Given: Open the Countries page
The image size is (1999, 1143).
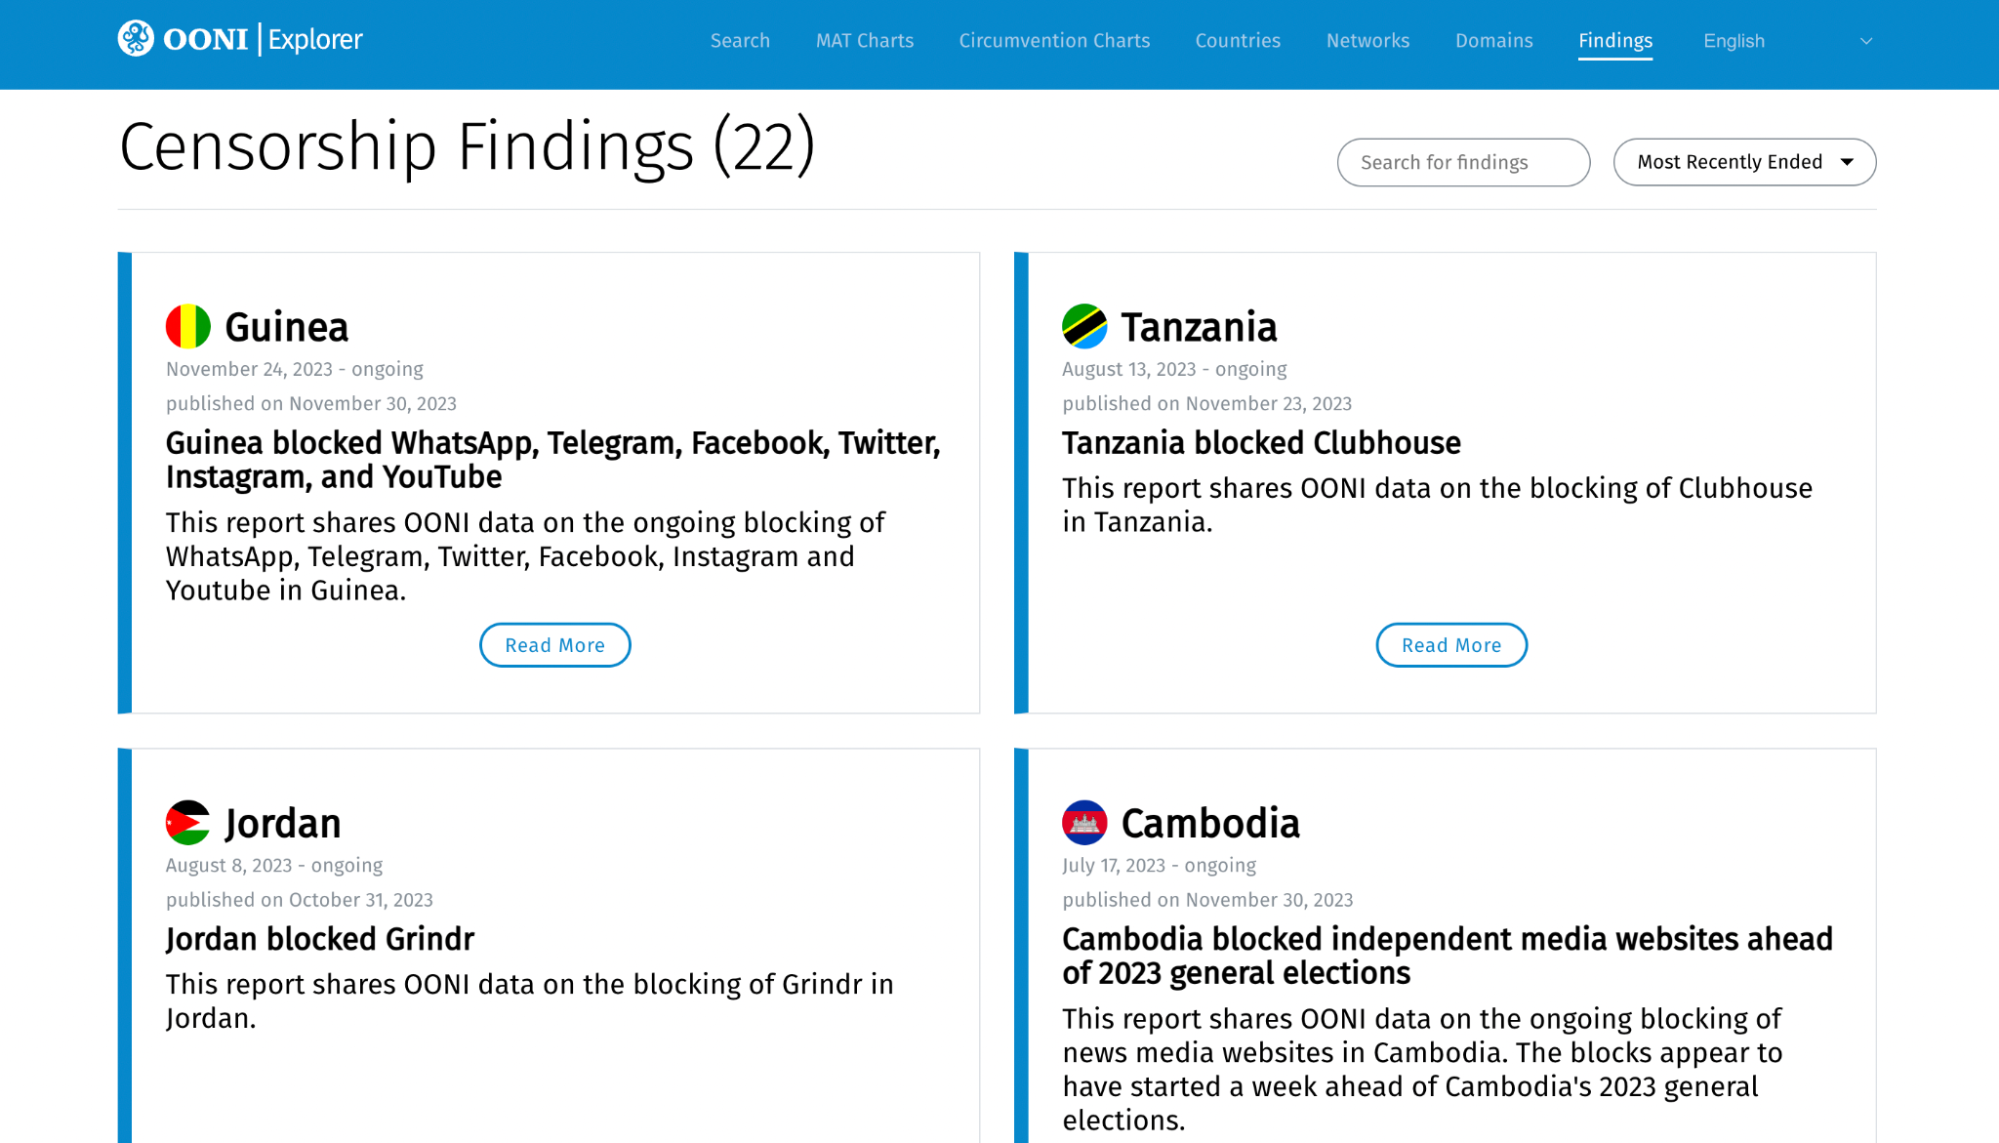Looking at the screenshot, I should coord(1237,41).
